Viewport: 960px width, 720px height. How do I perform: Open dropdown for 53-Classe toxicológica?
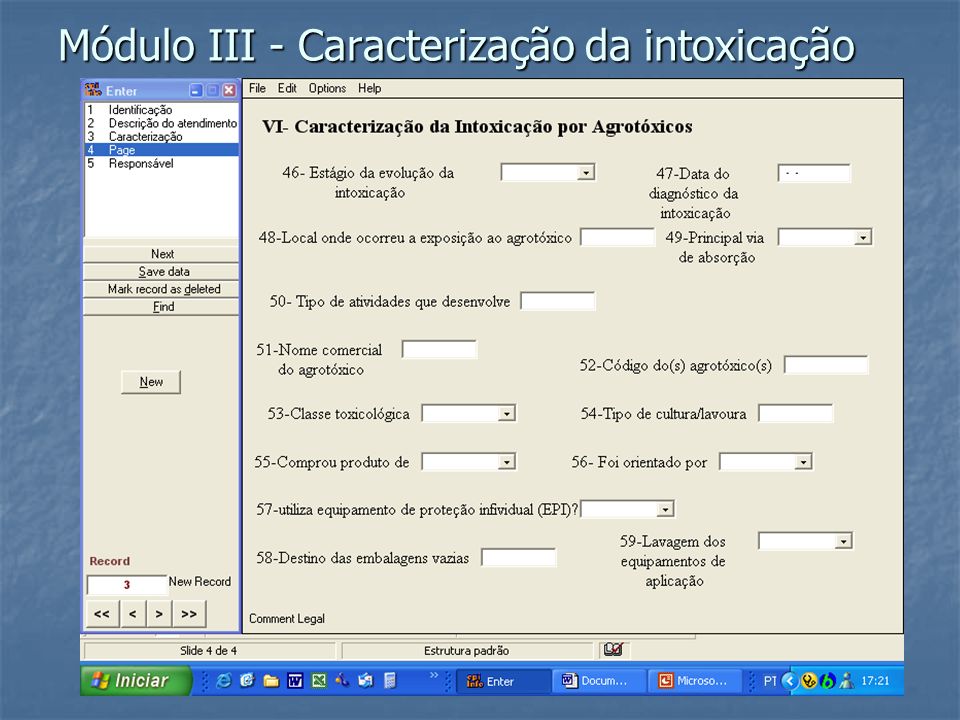click(506, 414)
